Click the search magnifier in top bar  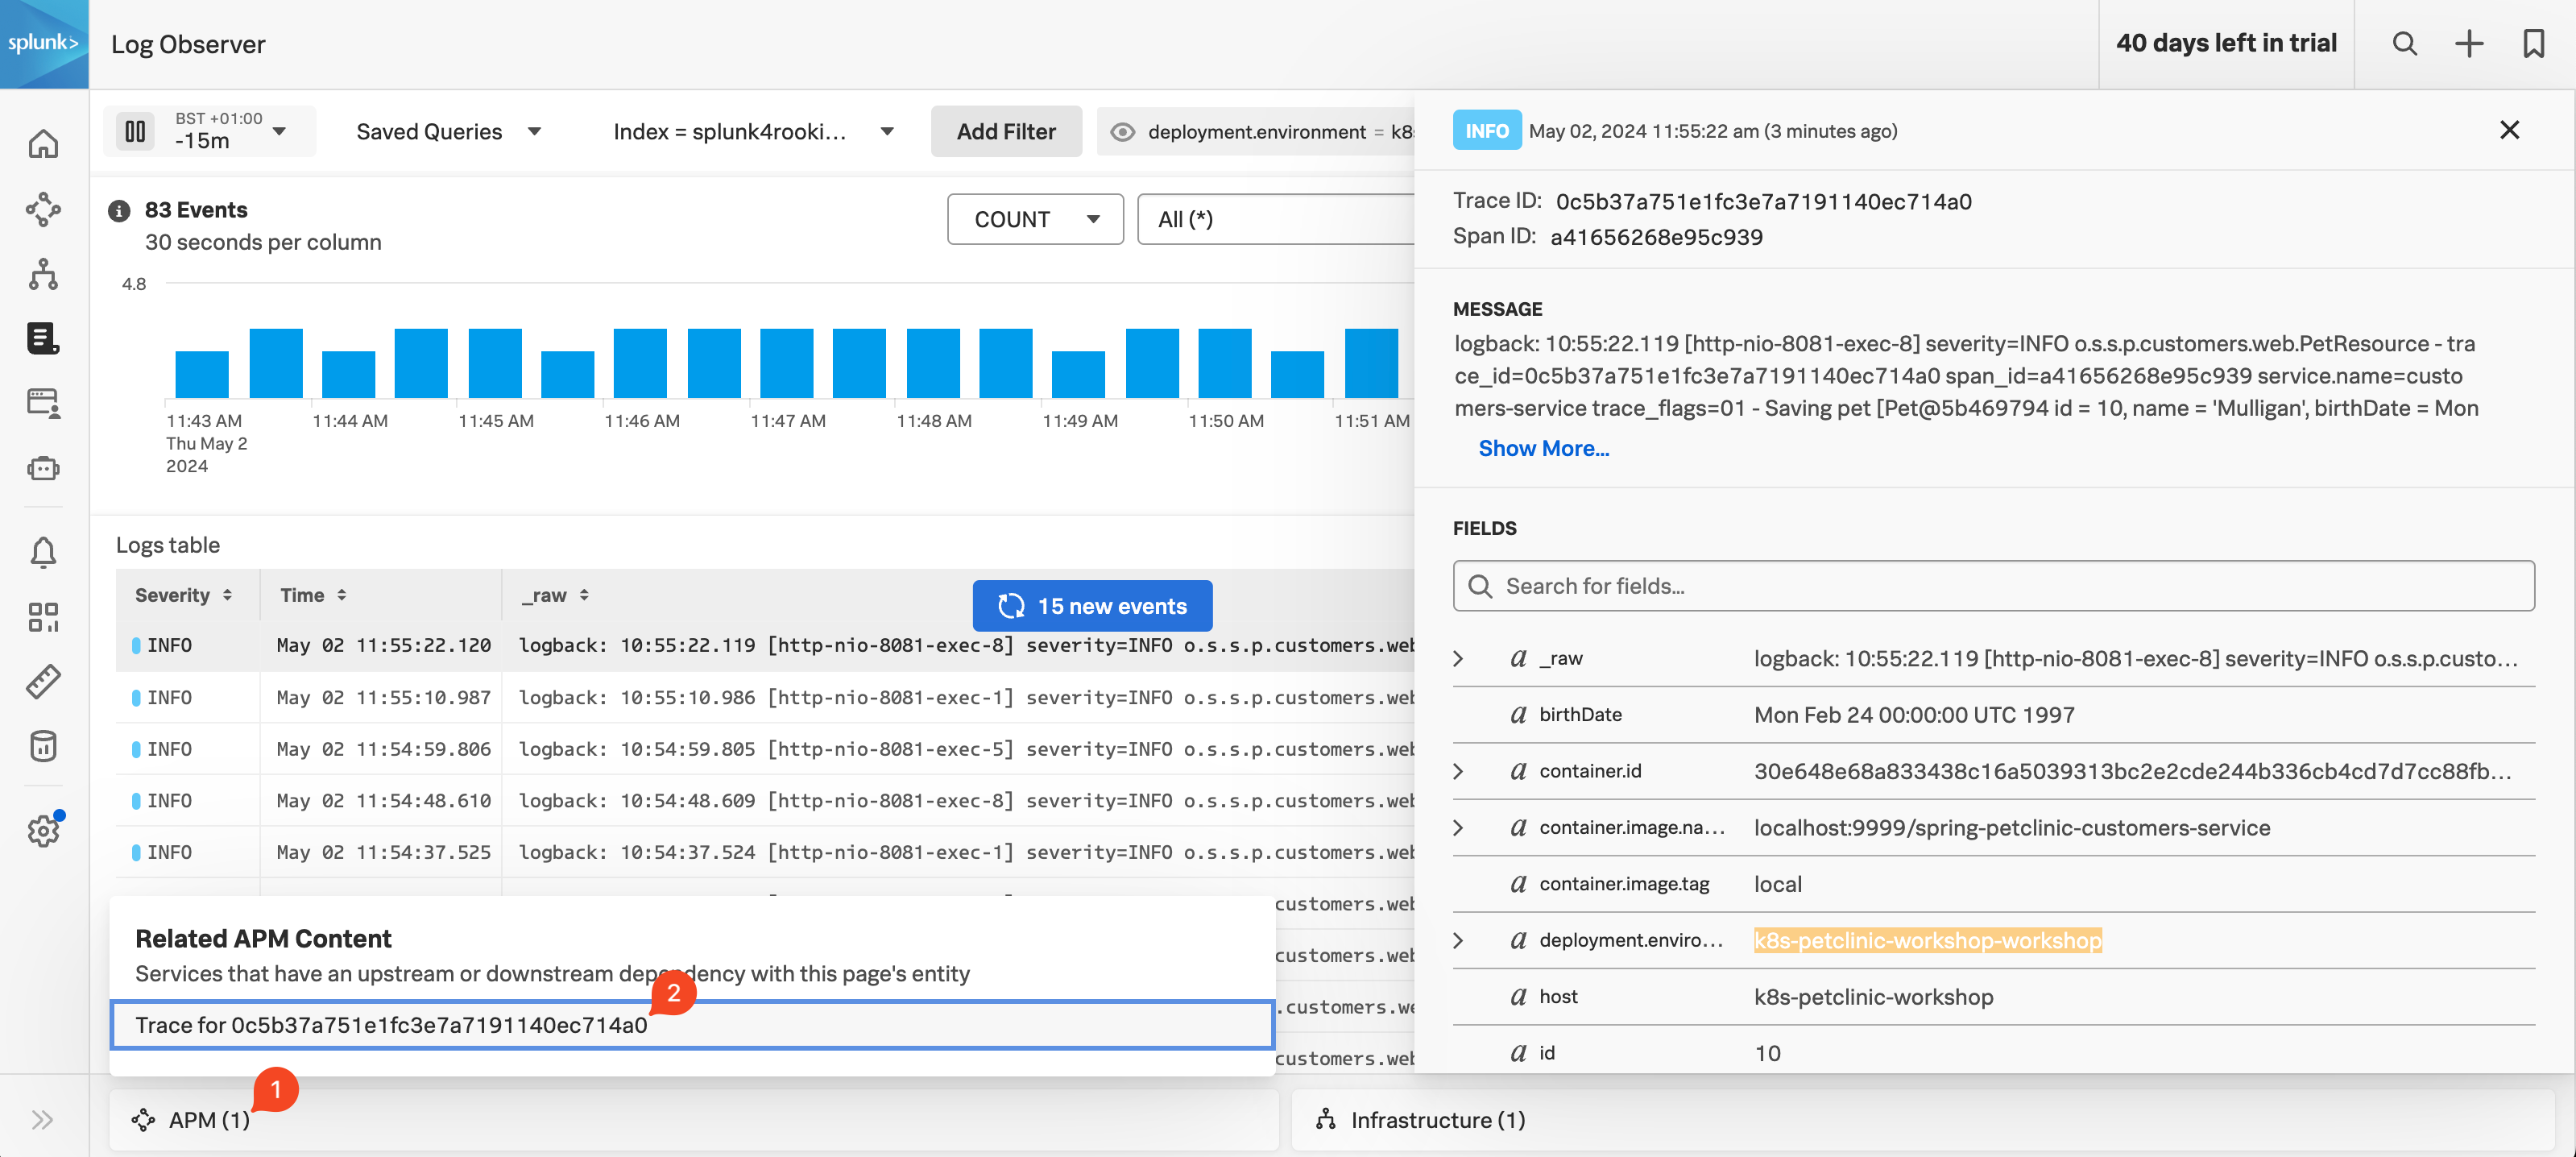click(2404, 44)
